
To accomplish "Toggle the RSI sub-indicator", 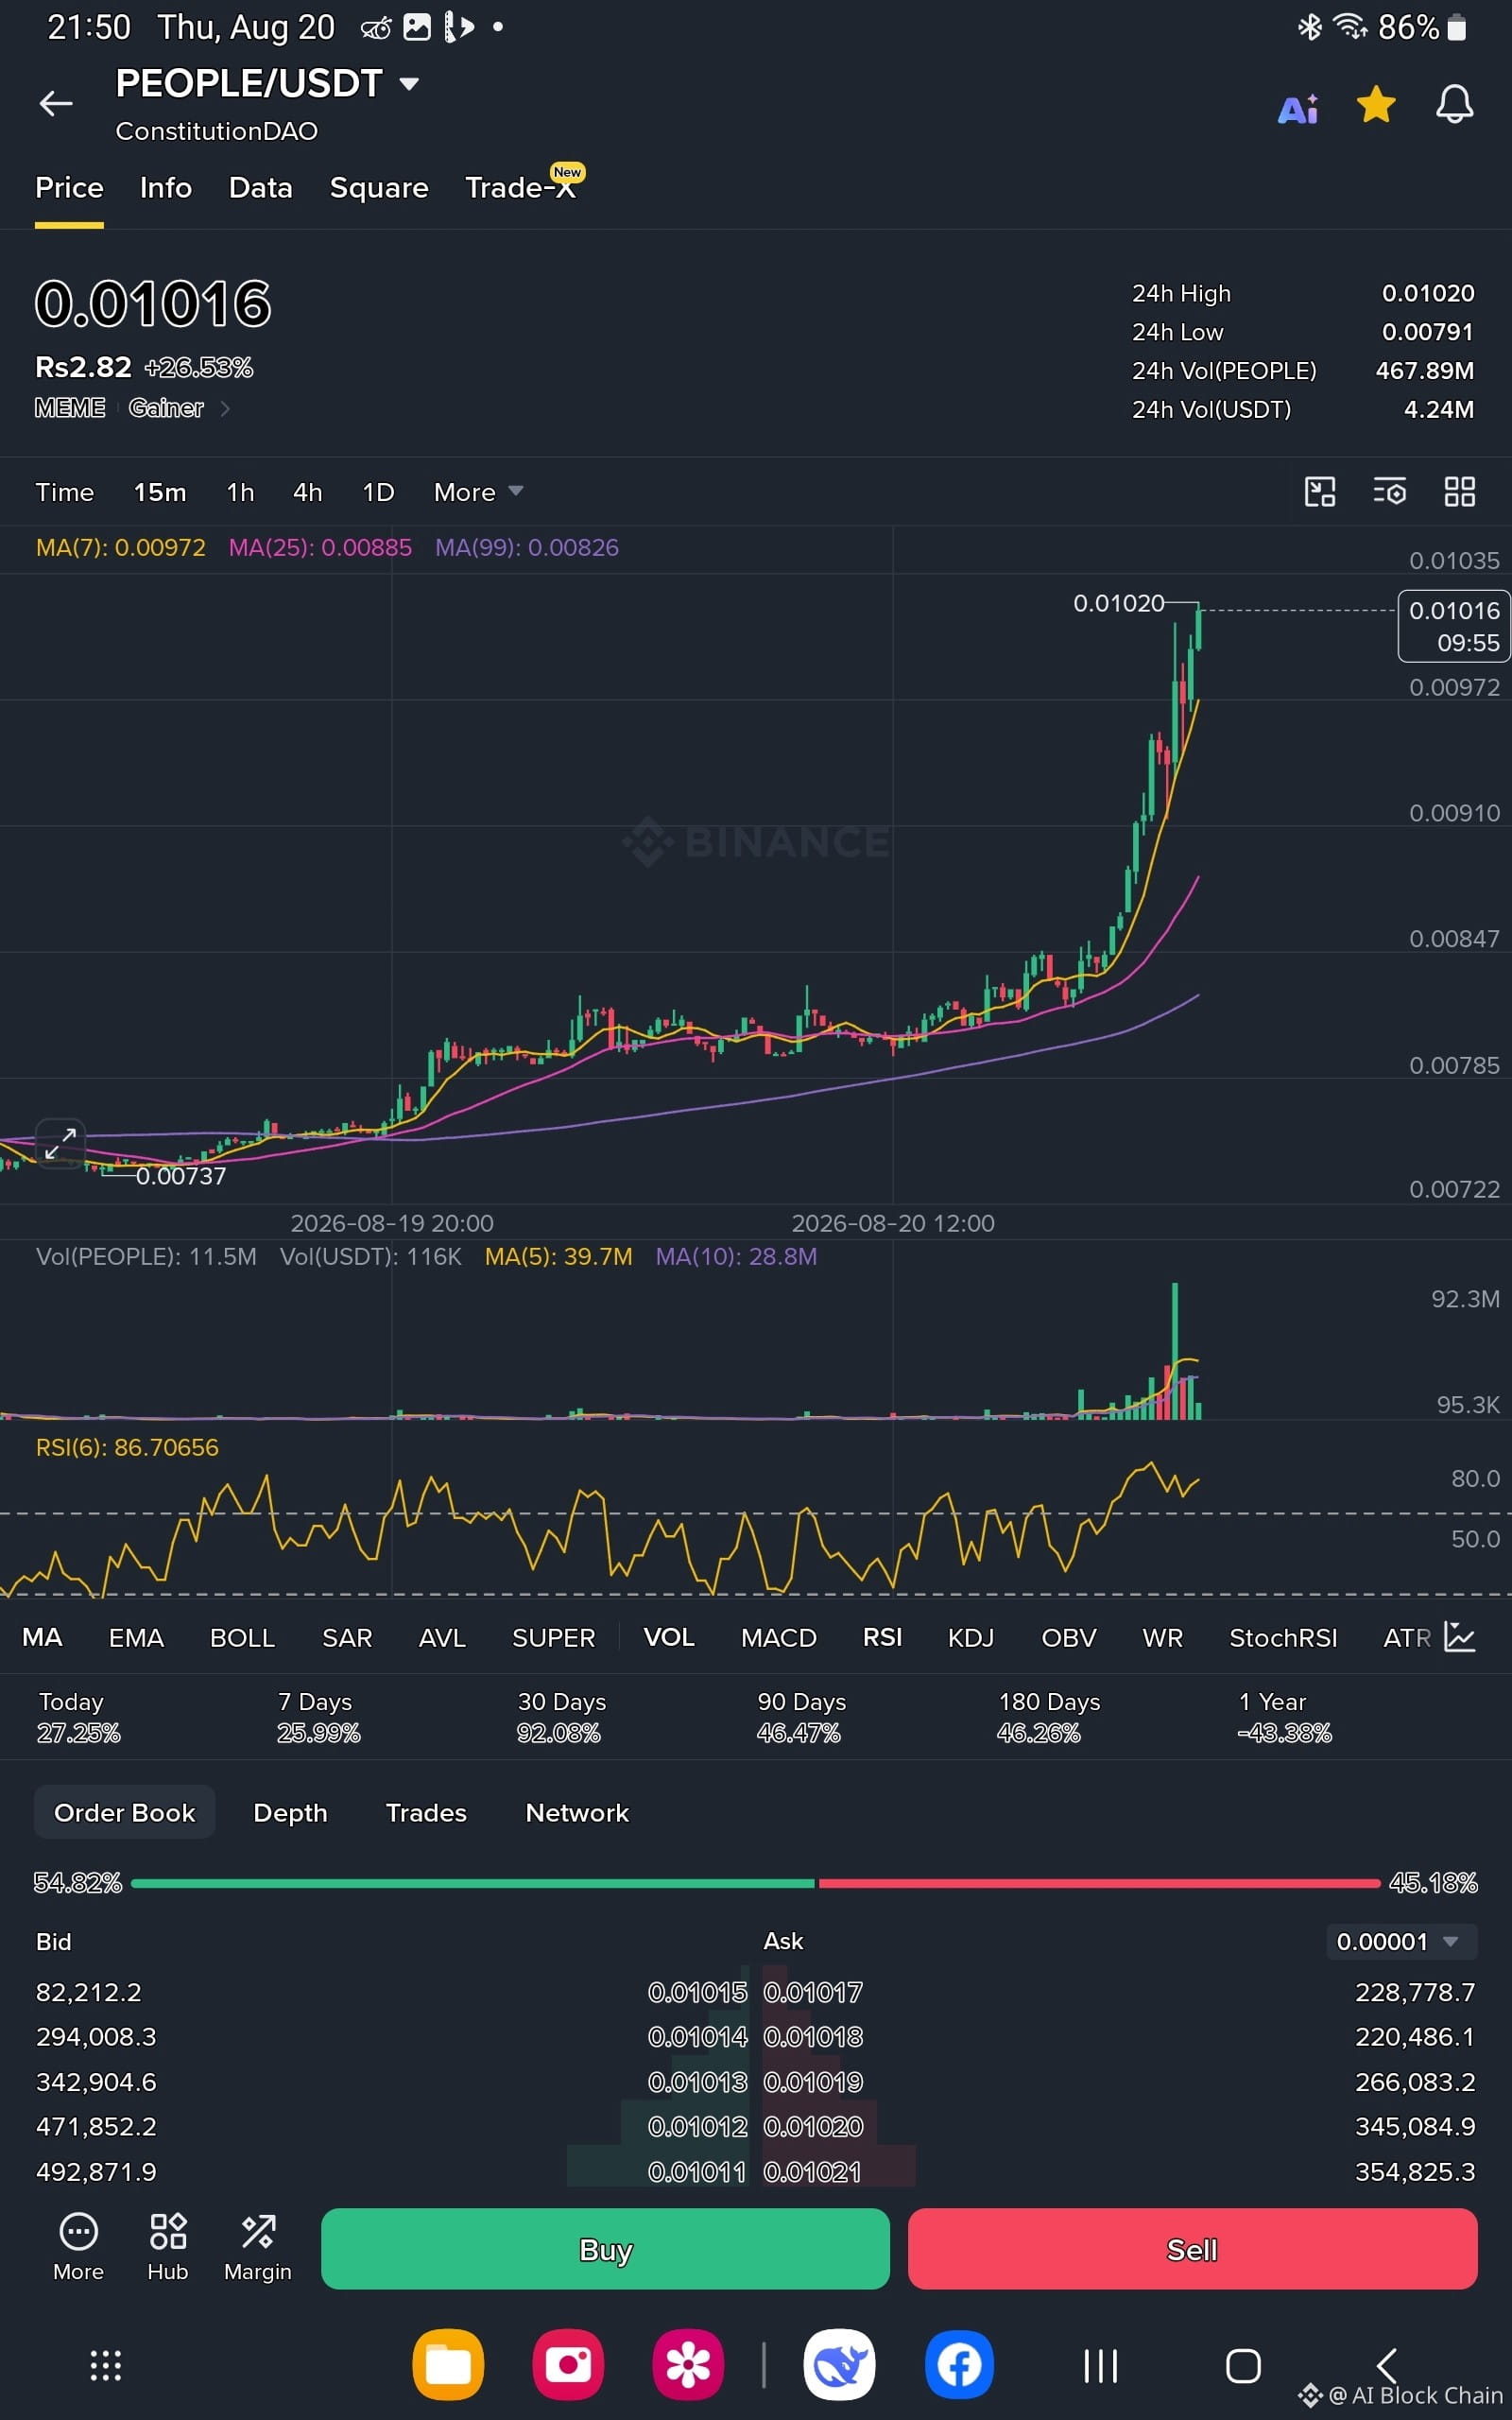I will [882, 1637].
